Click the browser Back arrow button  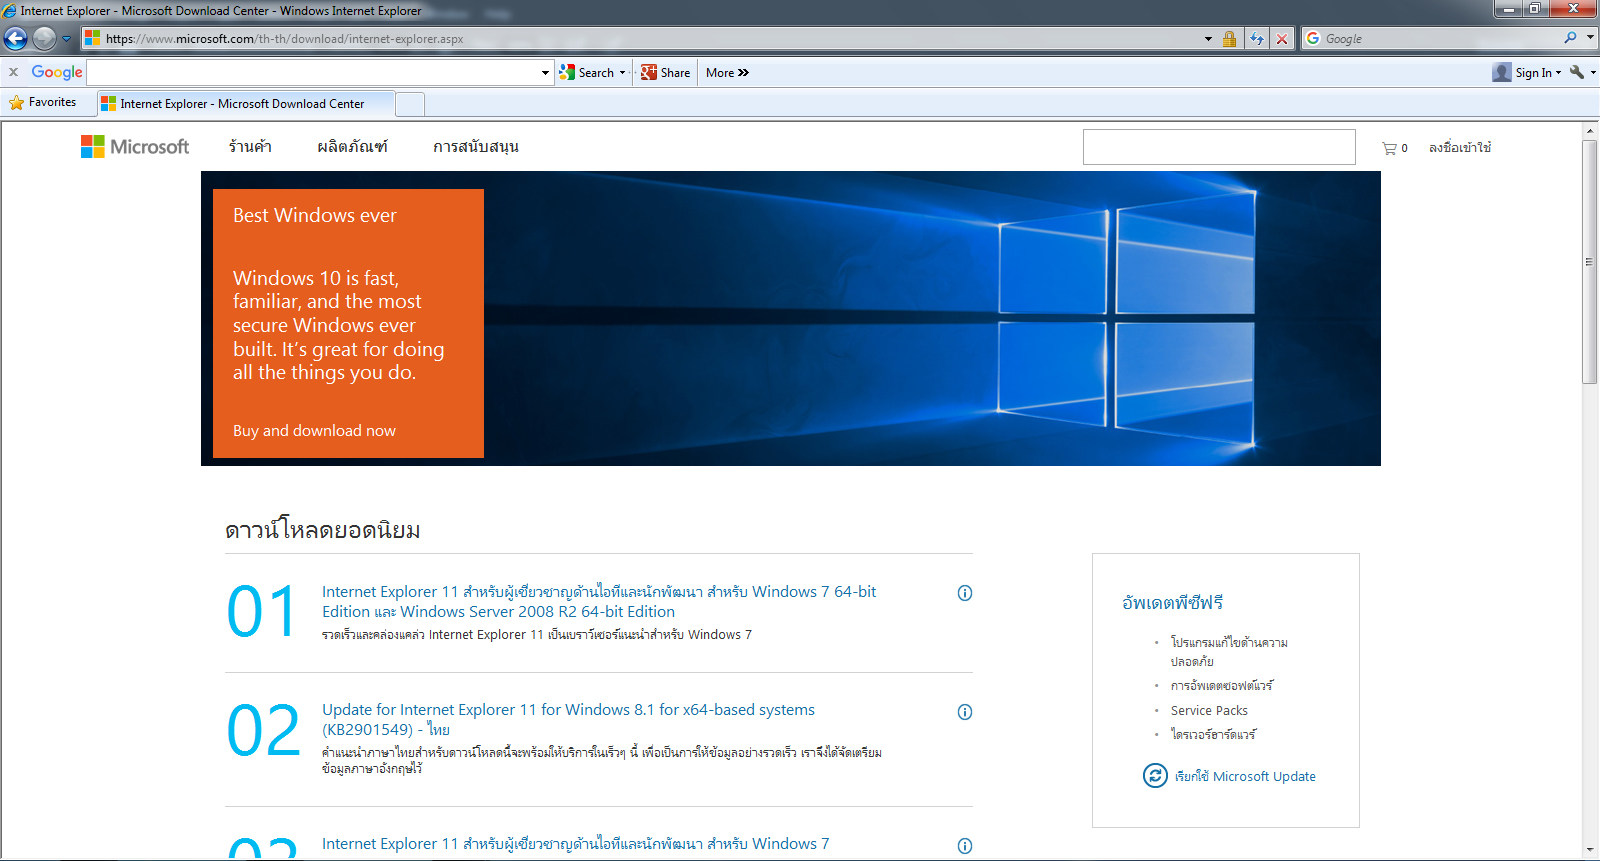click(x=16, y=39)
